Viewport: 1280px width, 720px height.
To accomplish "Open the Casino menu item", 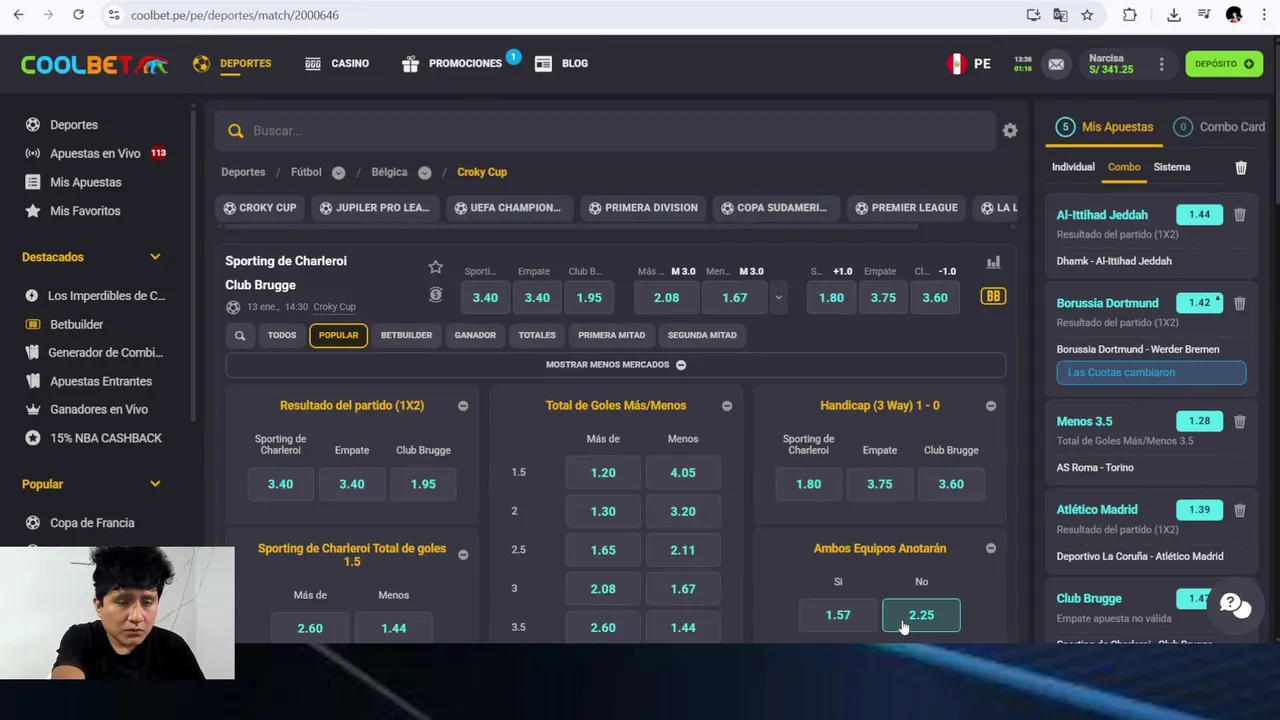I will (337, 64).
